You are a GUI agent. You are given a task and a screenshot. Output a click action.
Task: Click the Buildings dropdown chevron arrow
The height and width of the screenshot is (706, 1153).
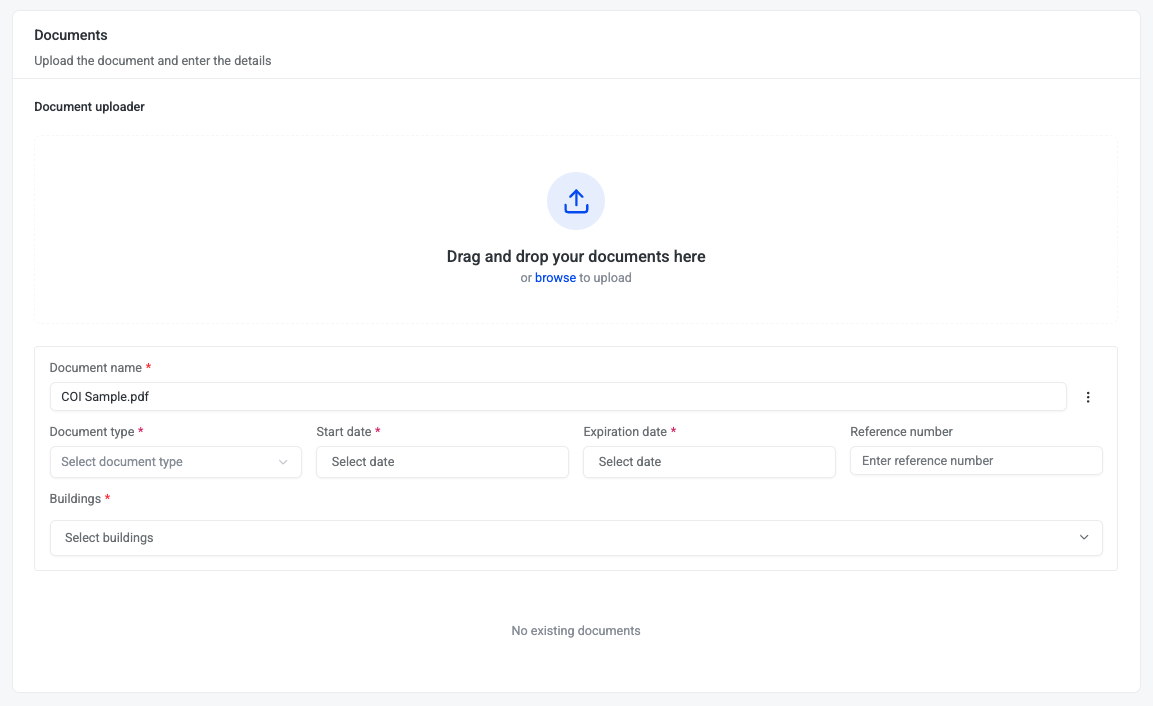coord(1084,538)
